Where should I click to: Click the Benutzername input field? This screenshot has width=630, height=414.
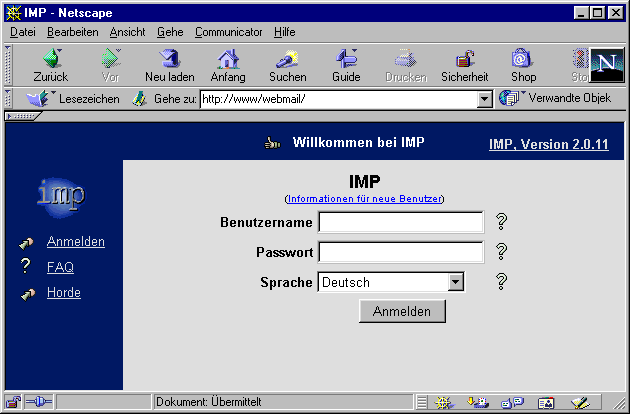401,222
